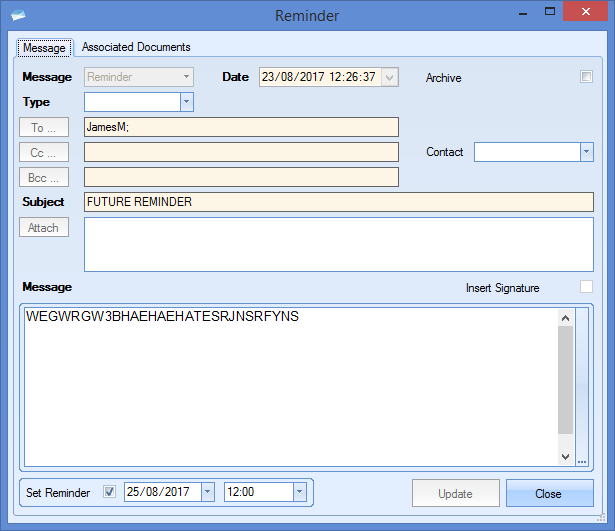Click the app icon in the title bar
The image size is (615, 531).
[x=18, y=16]
